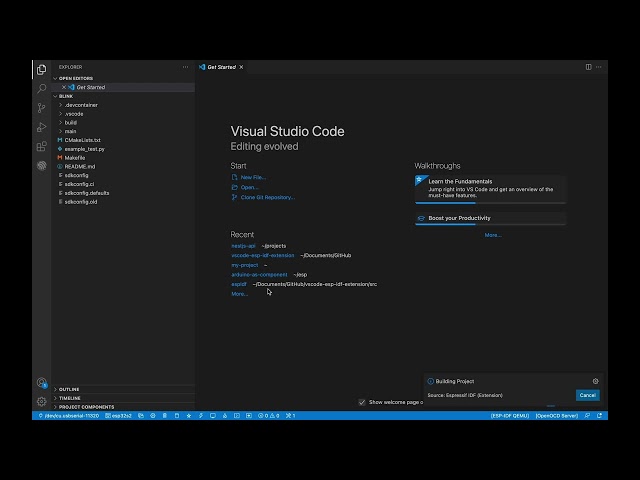Change esp32s2 target in status bar
Viewport: 640px width, 480px height.
click(x=118, y=416)
